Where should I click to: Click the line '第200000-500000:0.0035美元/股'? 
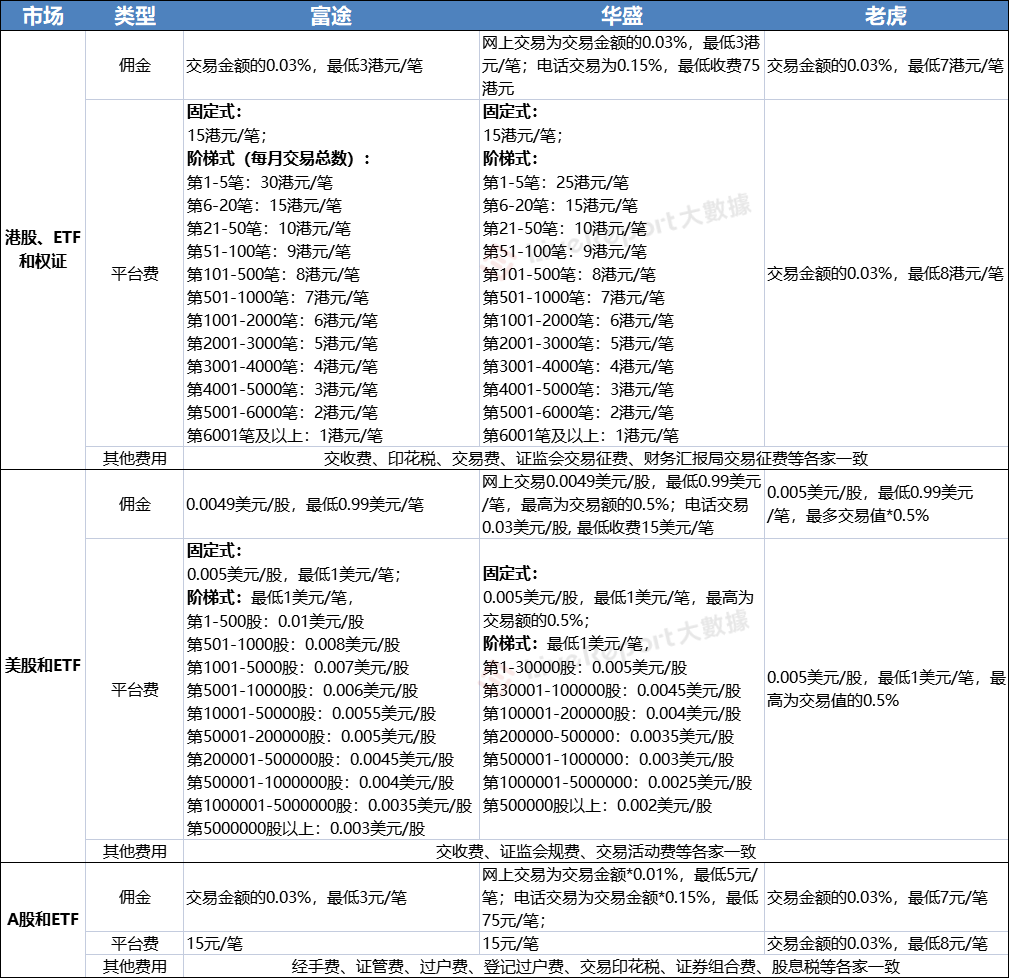pyautogui.click(x=608, y=737)
